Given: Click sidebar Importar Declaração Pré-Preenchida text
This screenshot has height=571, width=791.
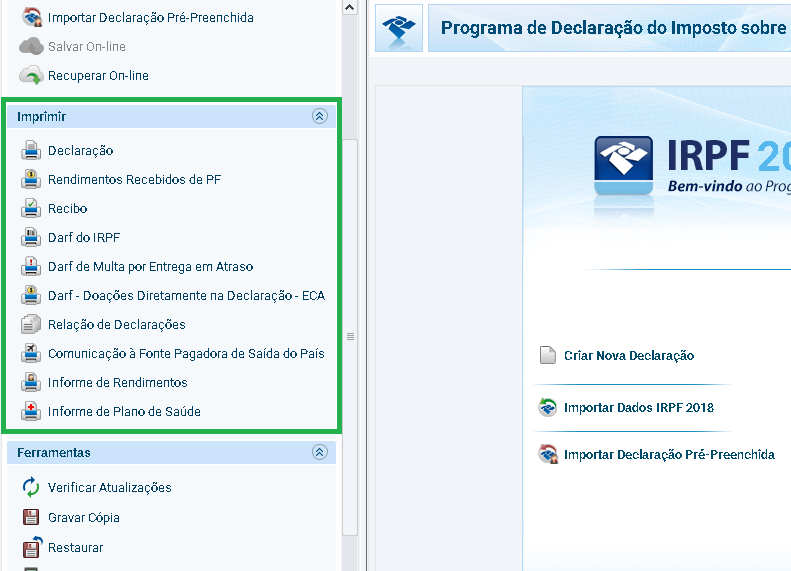Looking at the screenshot, I should pos(150,18).
